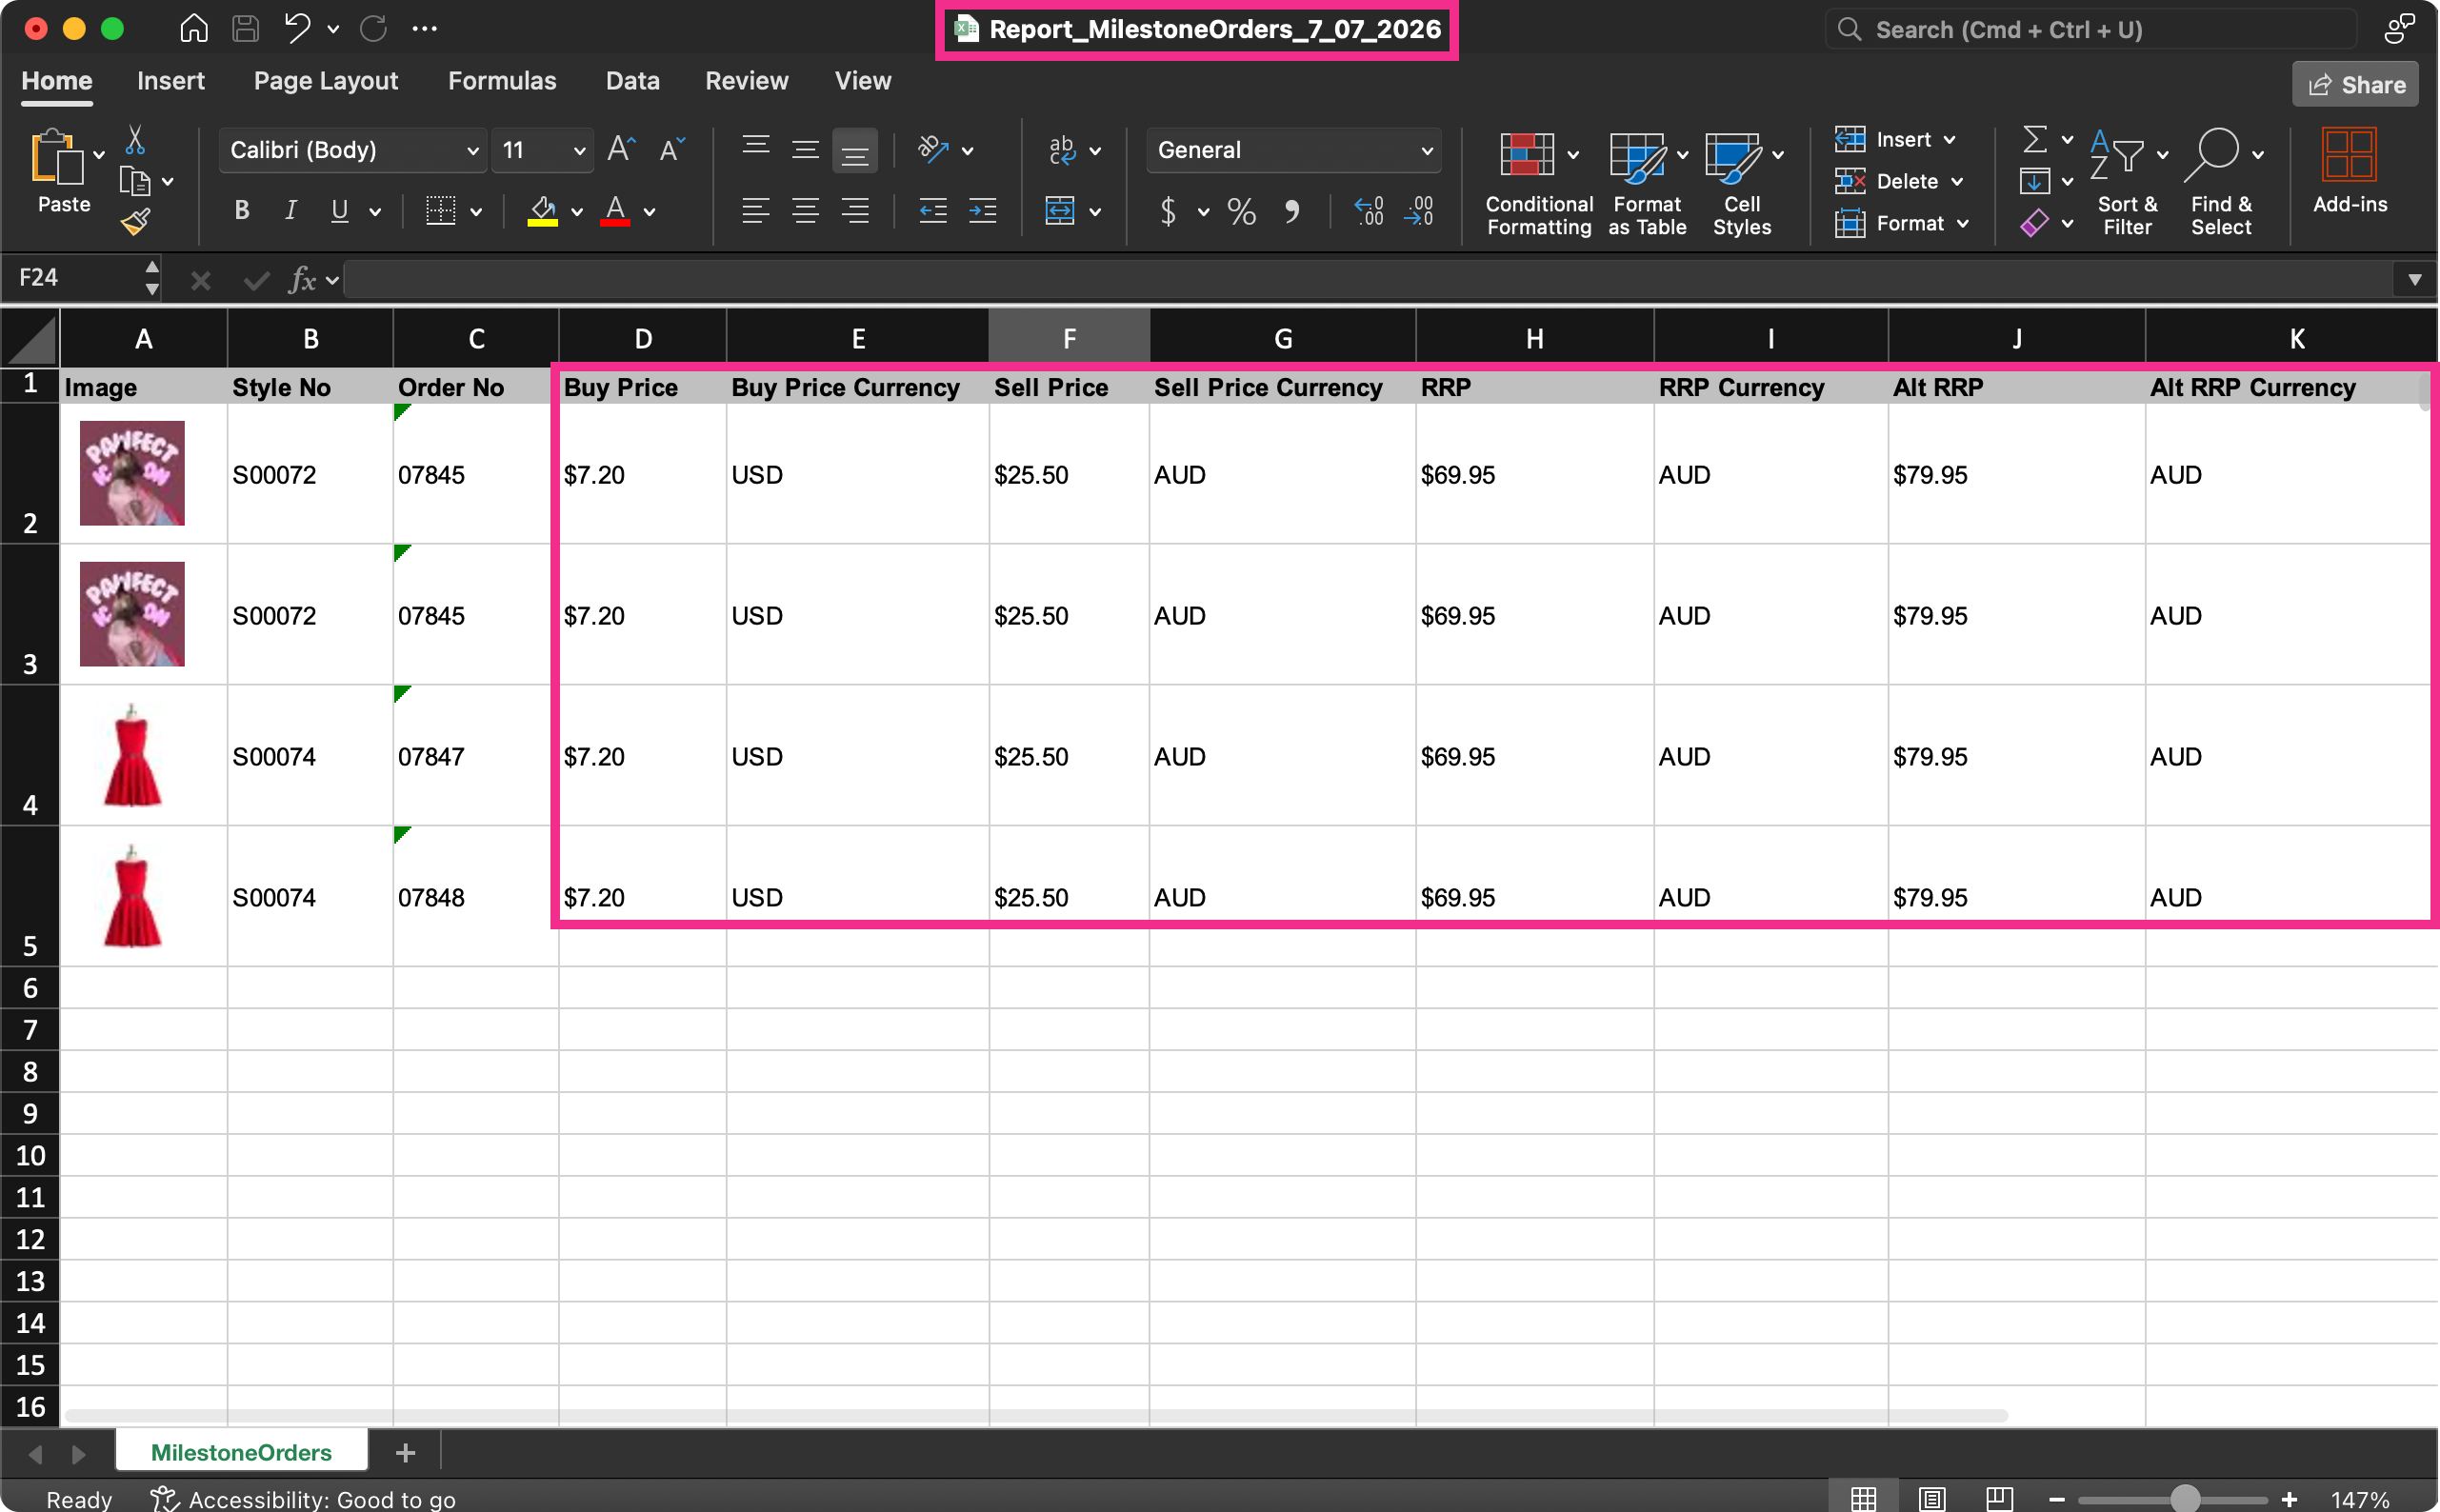Click the AutoSum sigma icon
Screen dimensions: 2440x1512
point(2034,139)
